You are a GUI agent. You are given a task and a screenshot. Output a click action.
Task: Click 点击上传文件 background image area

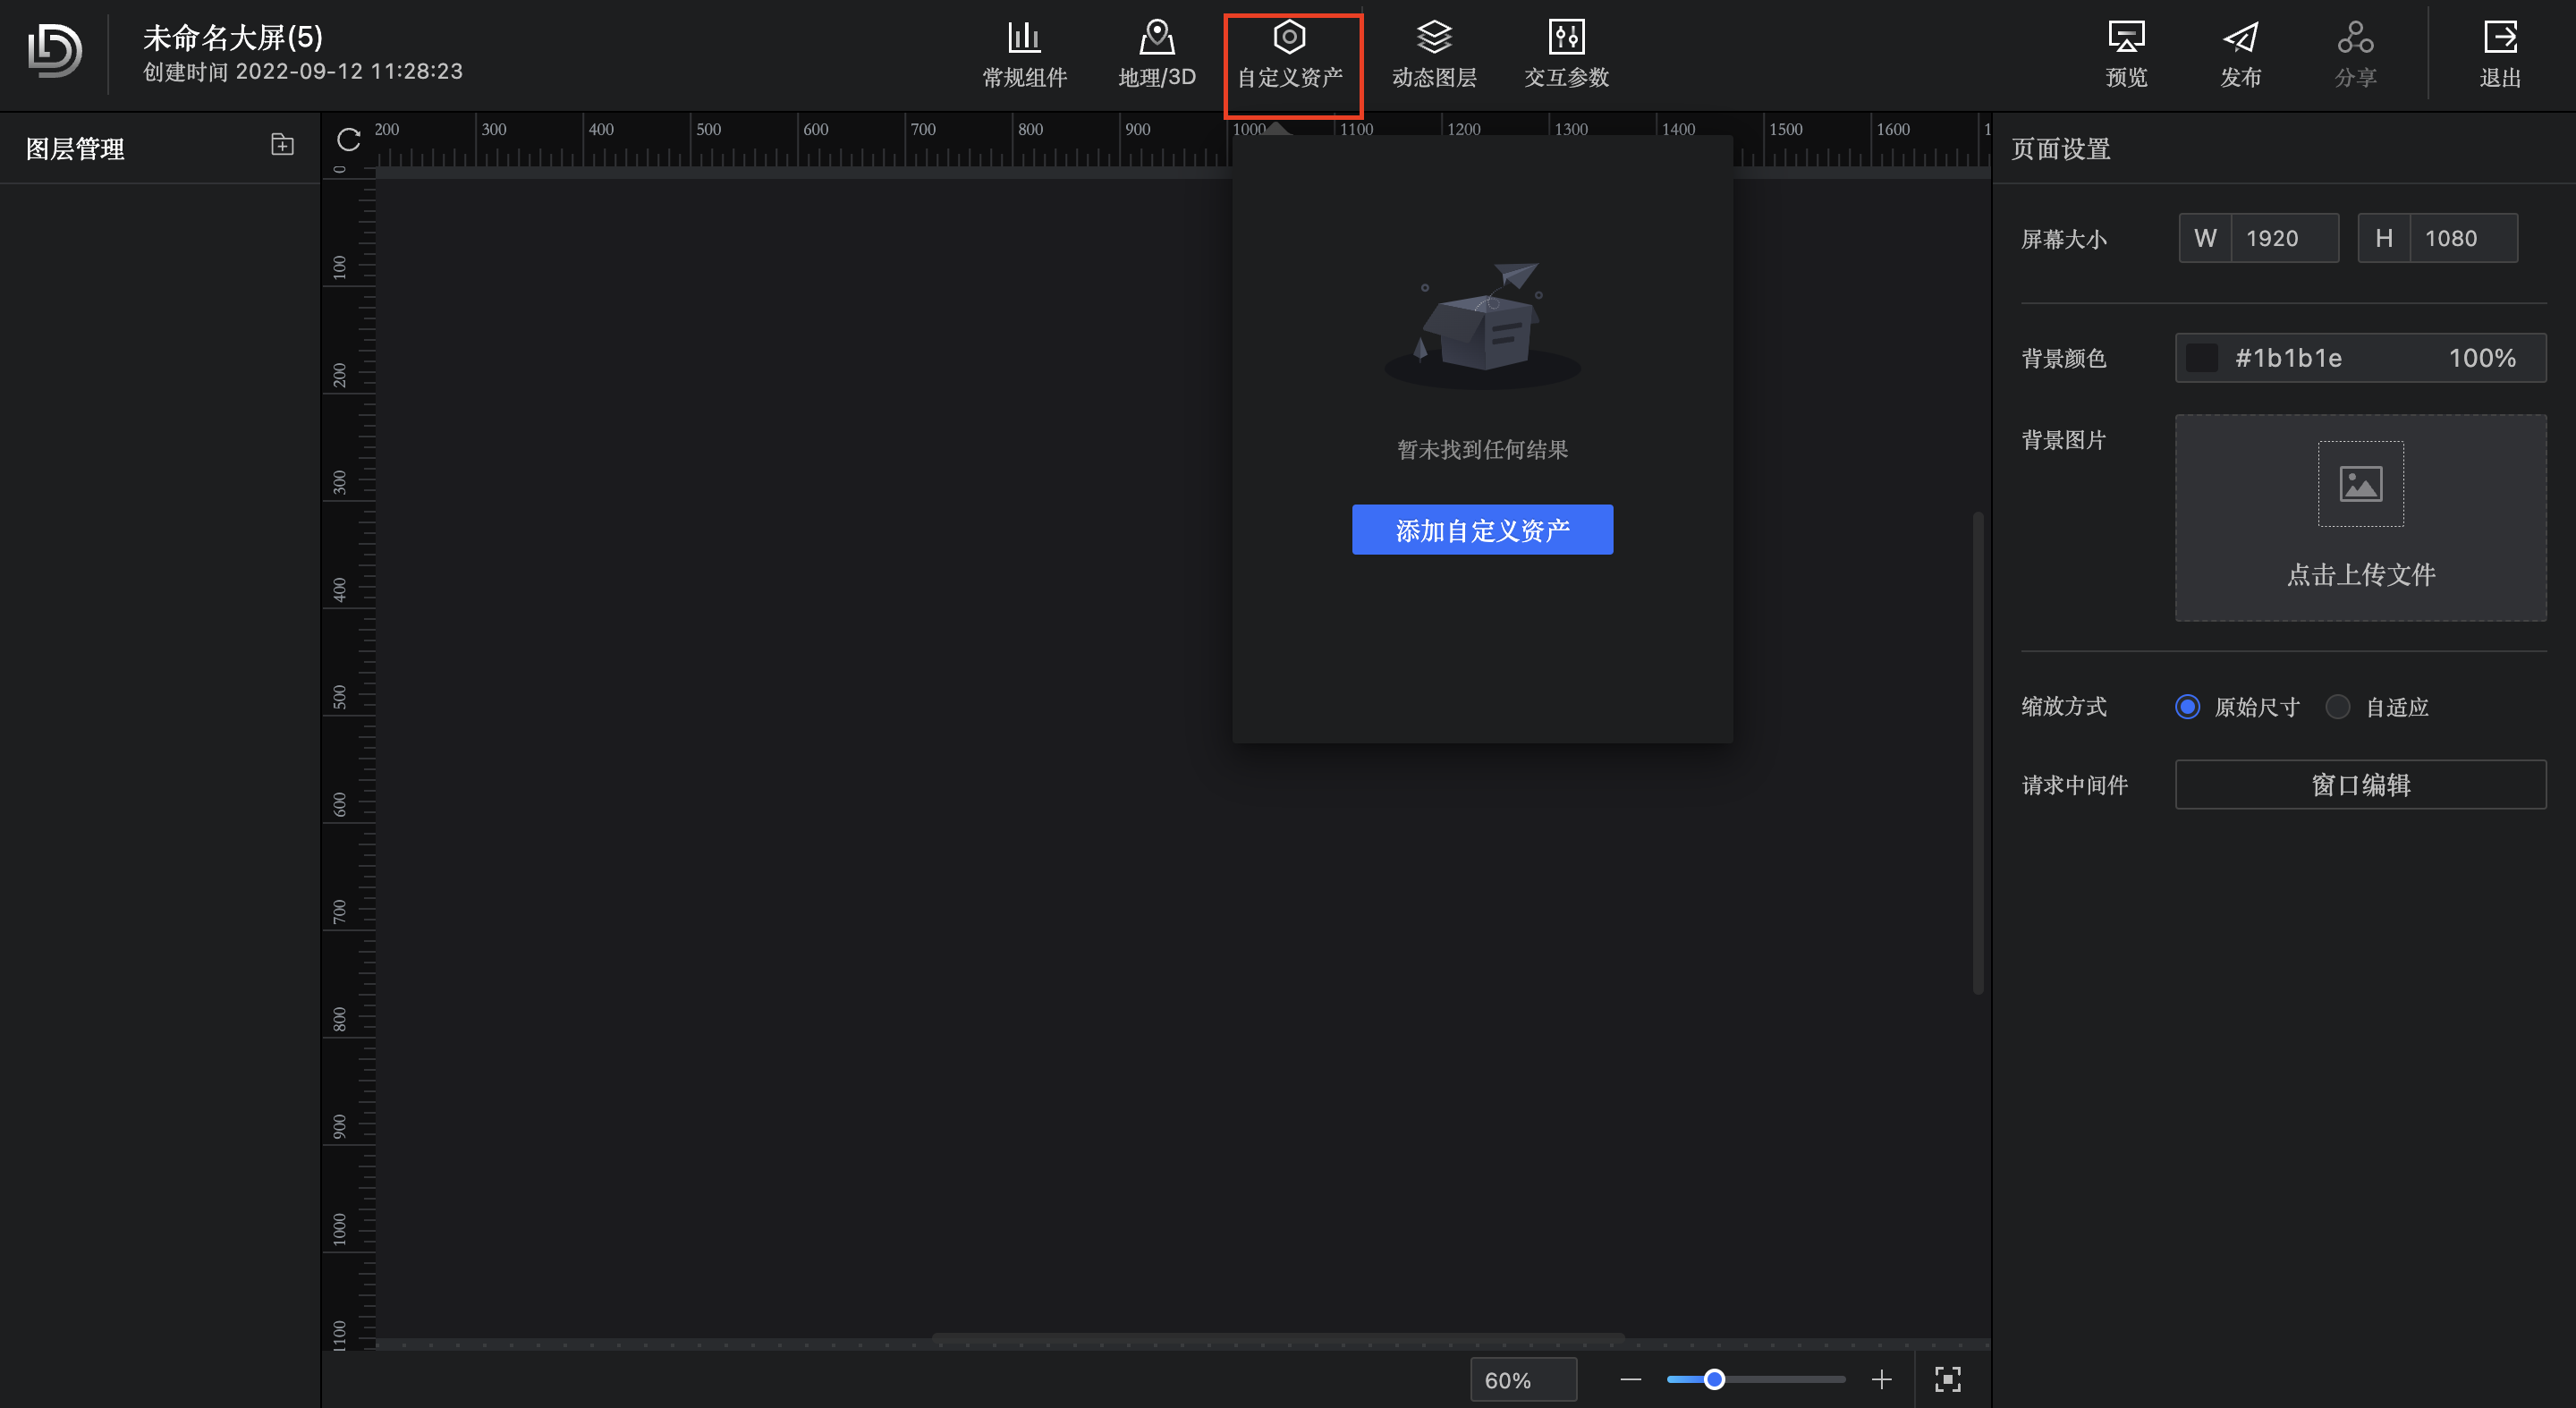[x=2360, y=518]
